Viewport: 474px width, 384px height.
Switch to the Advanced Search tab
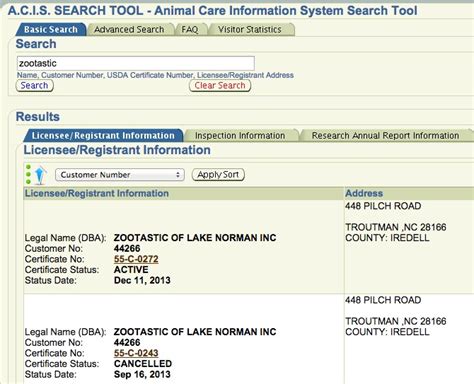[129, 30]
